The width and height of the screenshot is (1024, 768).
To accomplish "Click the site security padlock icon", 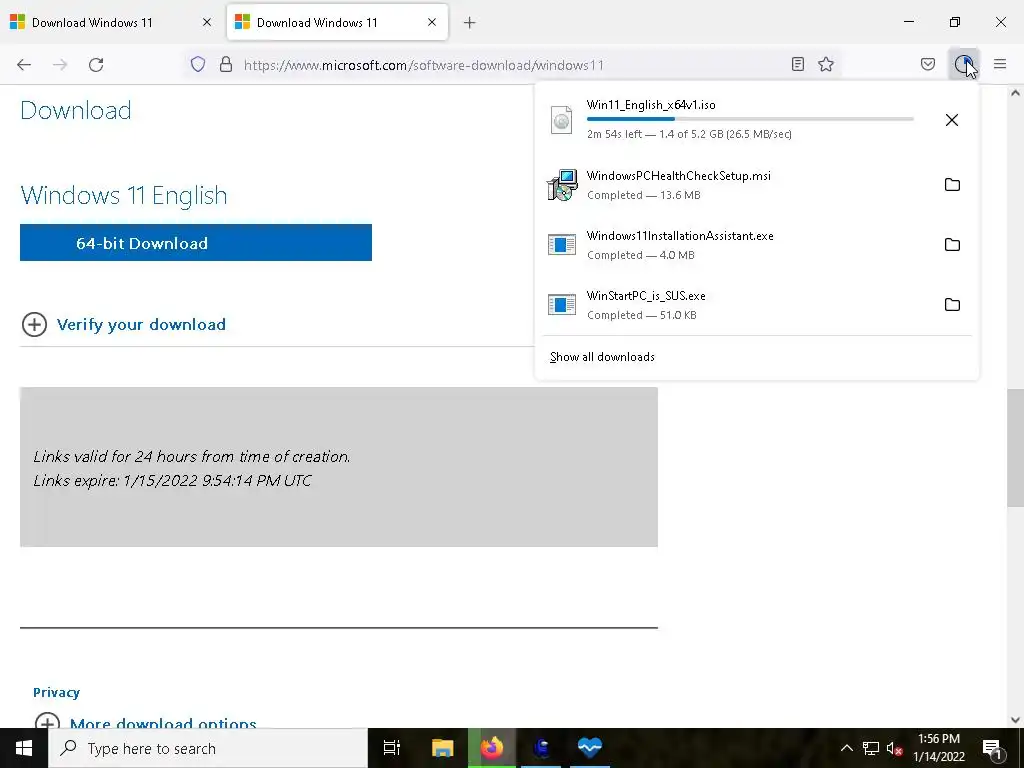I will coord(226,64).
